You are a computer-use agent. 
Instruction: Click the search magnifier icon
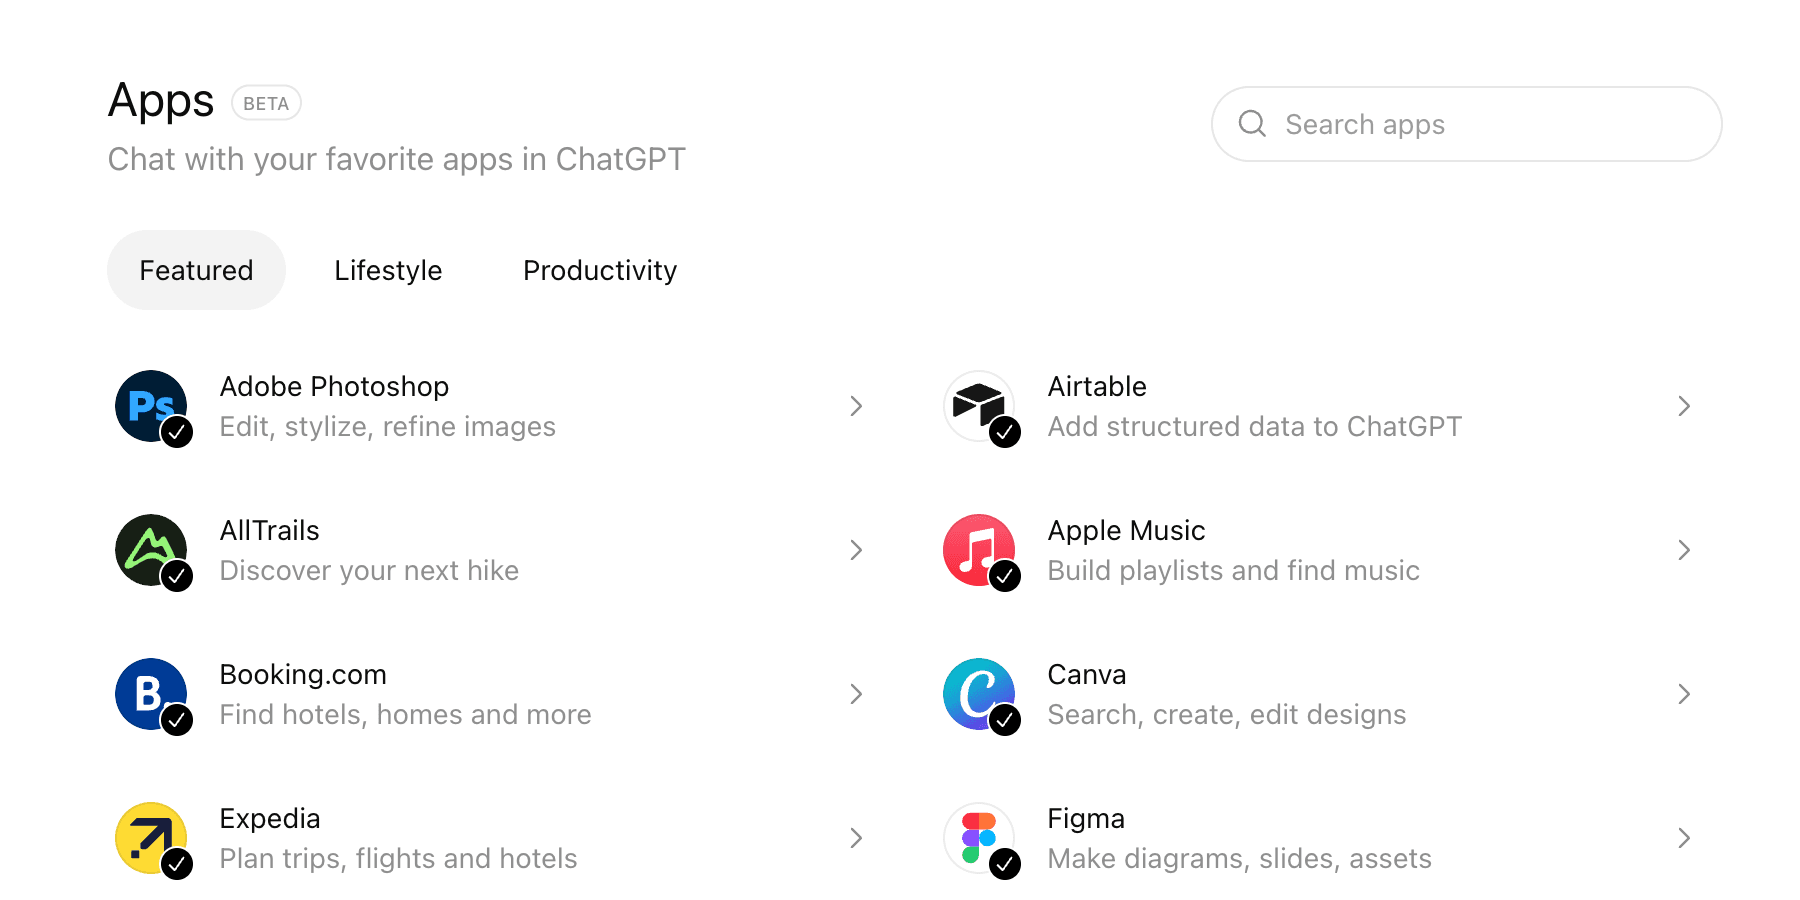(x=1252, y=124)
